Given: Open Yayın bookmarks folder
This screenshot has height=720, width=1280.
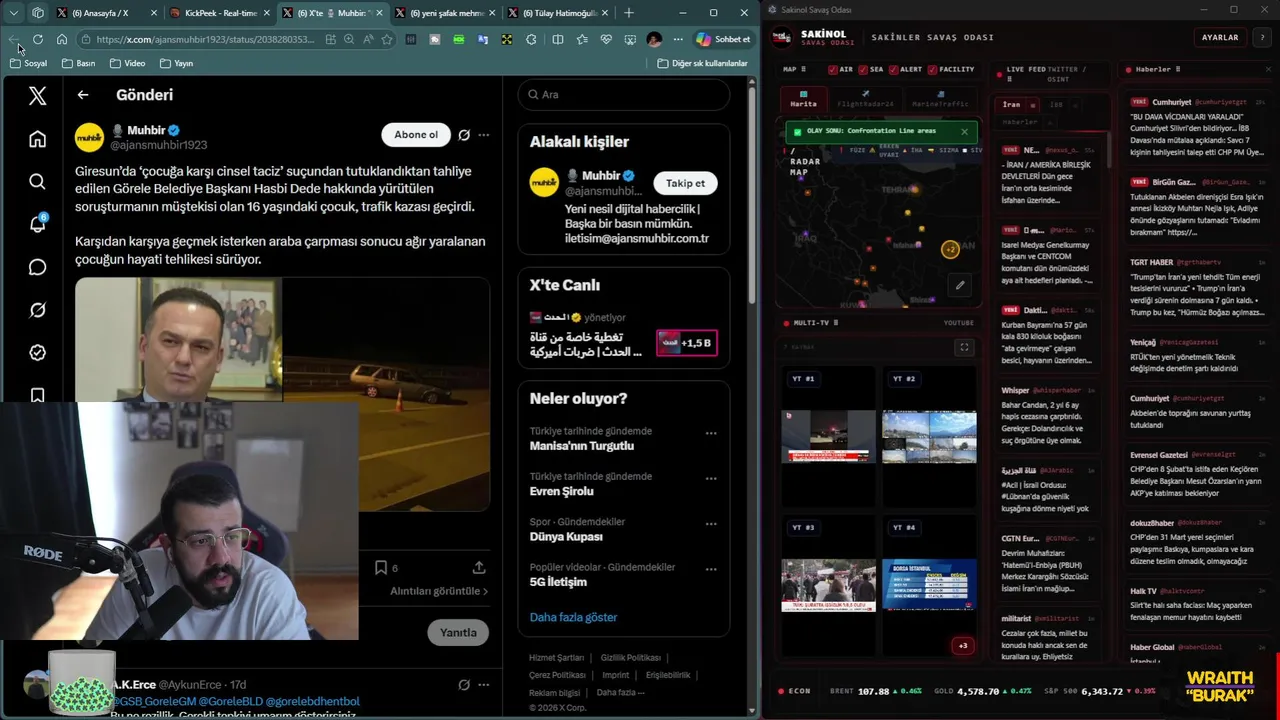Looking at the screenshot, I should 176,63.
